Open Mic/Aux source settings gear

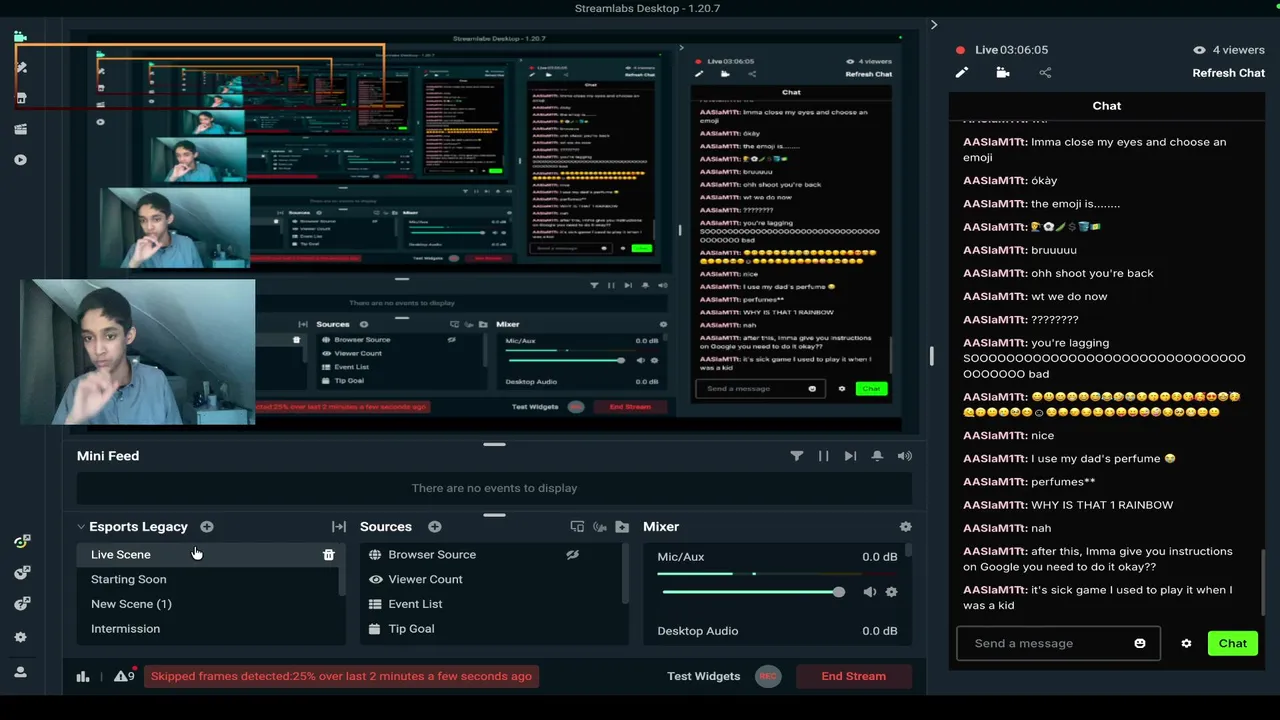(x=891, y=592)
